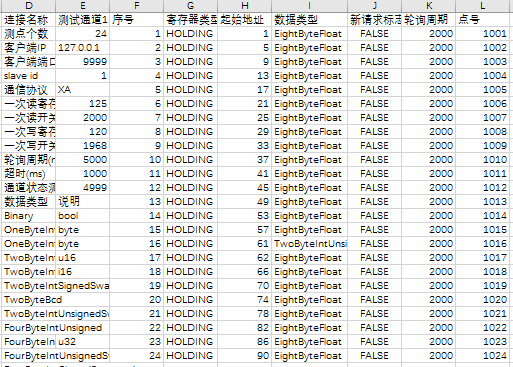Select the 'u16' cell
The image size is (513, 367).
point(82,258)
